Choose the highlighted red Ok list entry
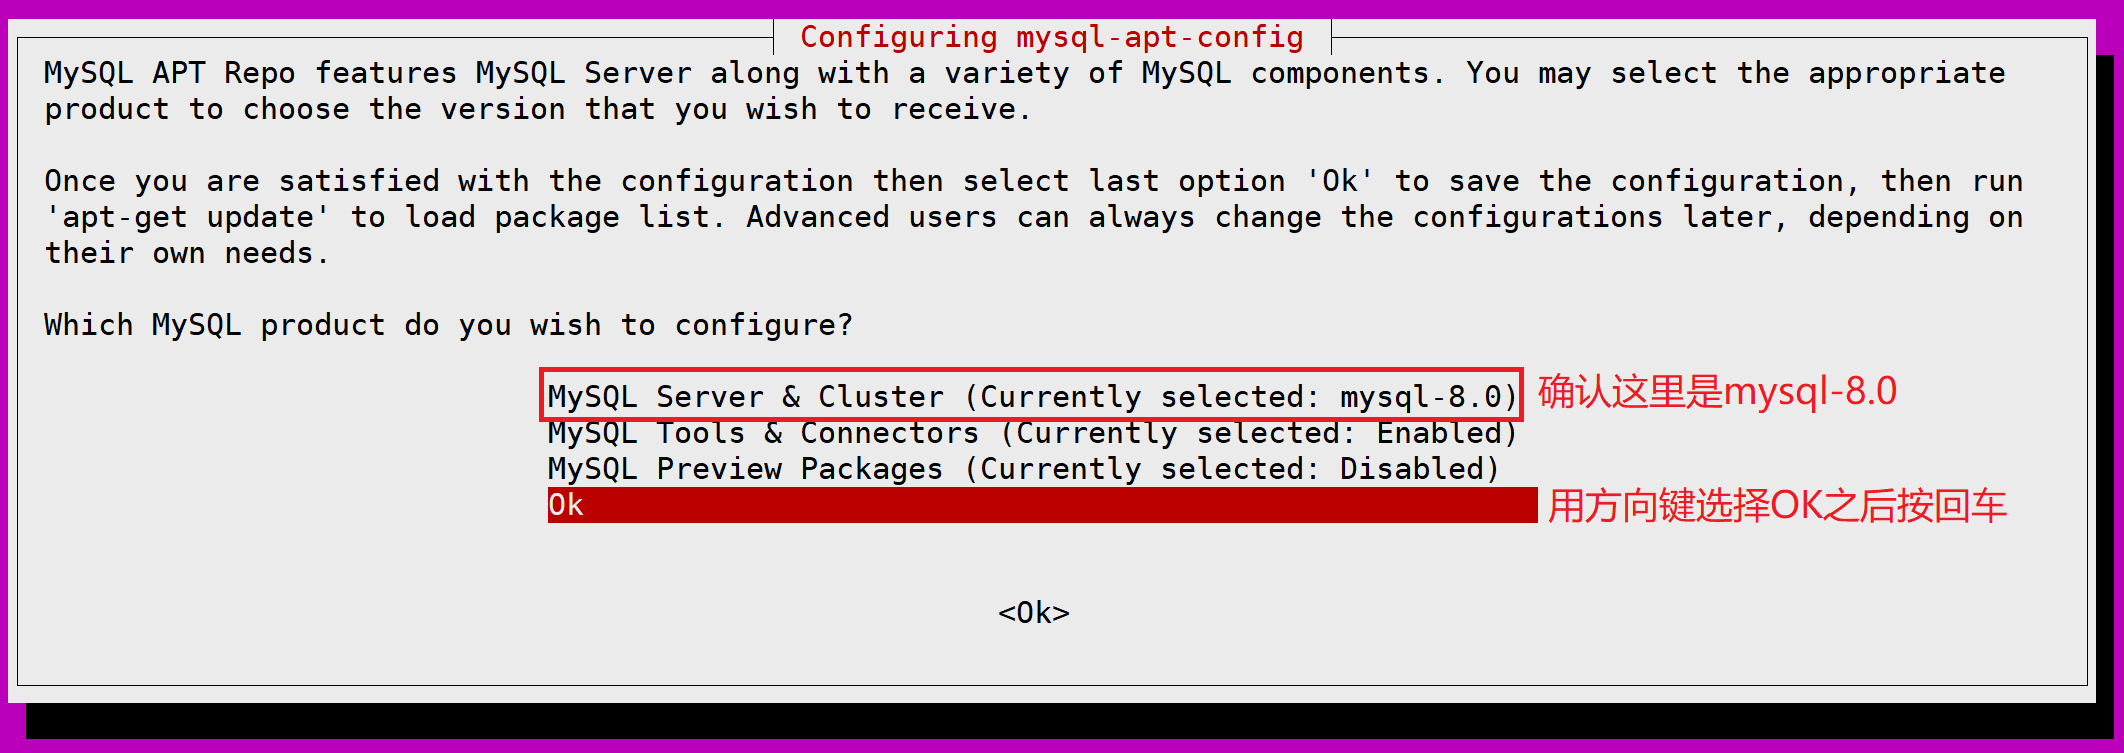 (1042, 505)
